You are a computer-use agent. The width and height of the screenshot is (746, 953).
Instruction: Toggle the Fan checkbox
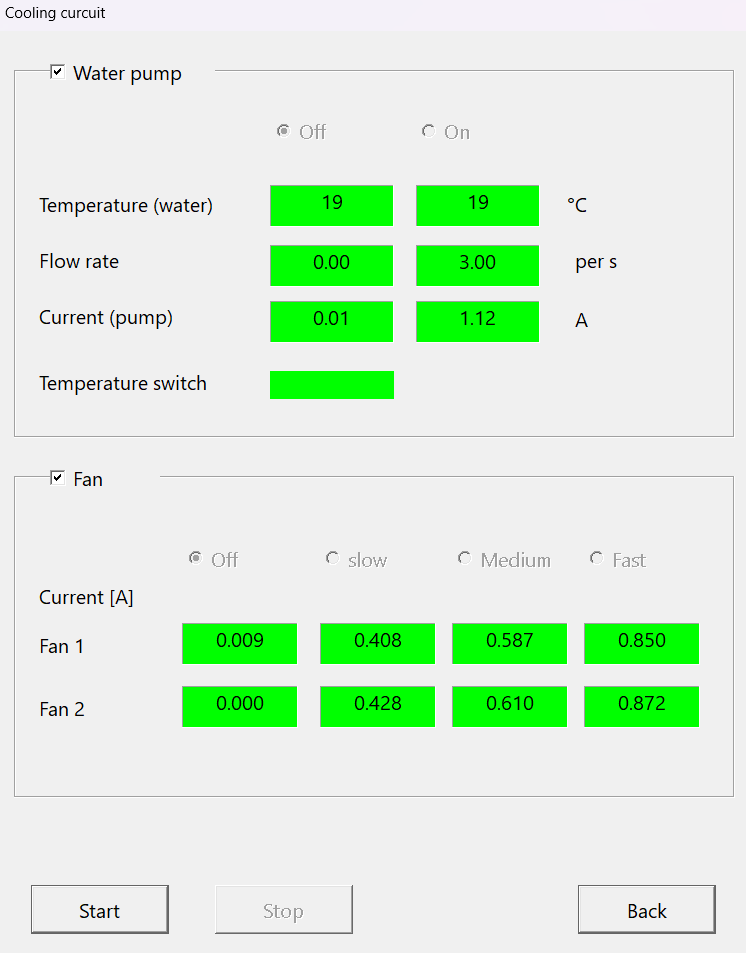(57, 478)
